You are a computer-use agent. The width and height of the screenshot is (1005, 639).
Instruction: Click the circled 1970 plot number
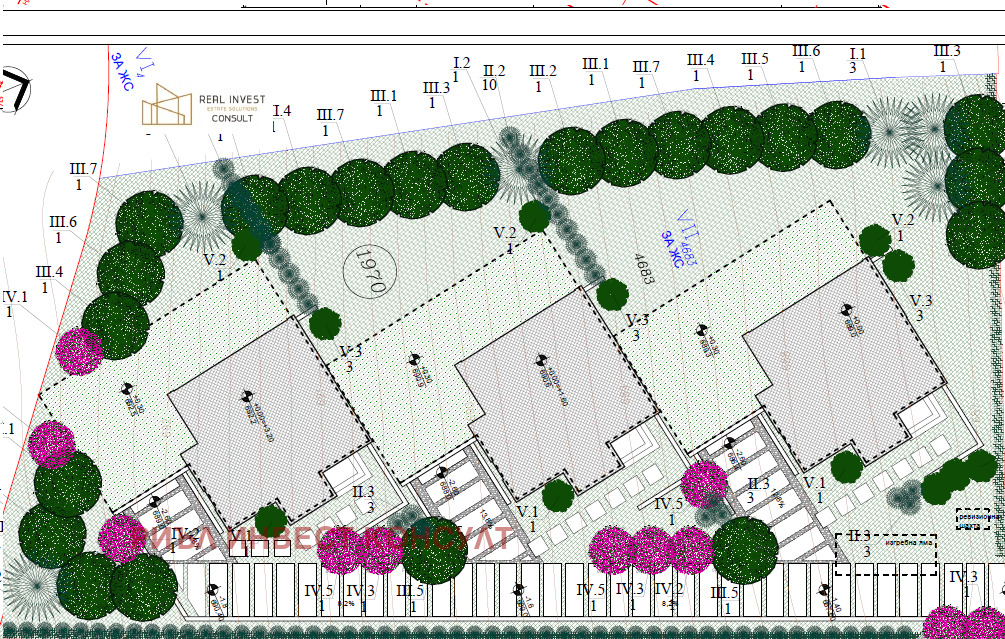pos(366,269)
